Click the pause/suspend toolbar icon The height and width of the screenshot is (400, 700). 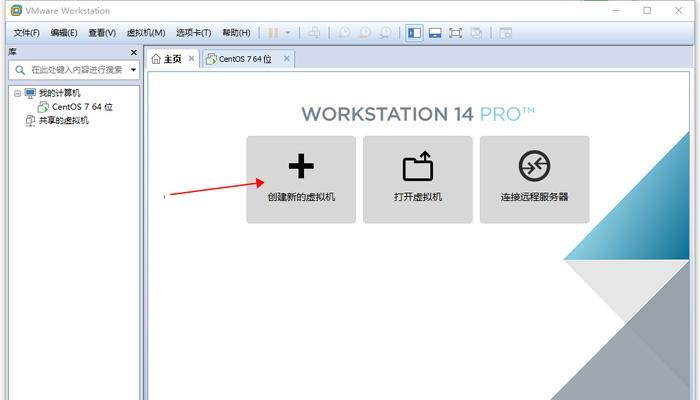(x=273, y=33)
